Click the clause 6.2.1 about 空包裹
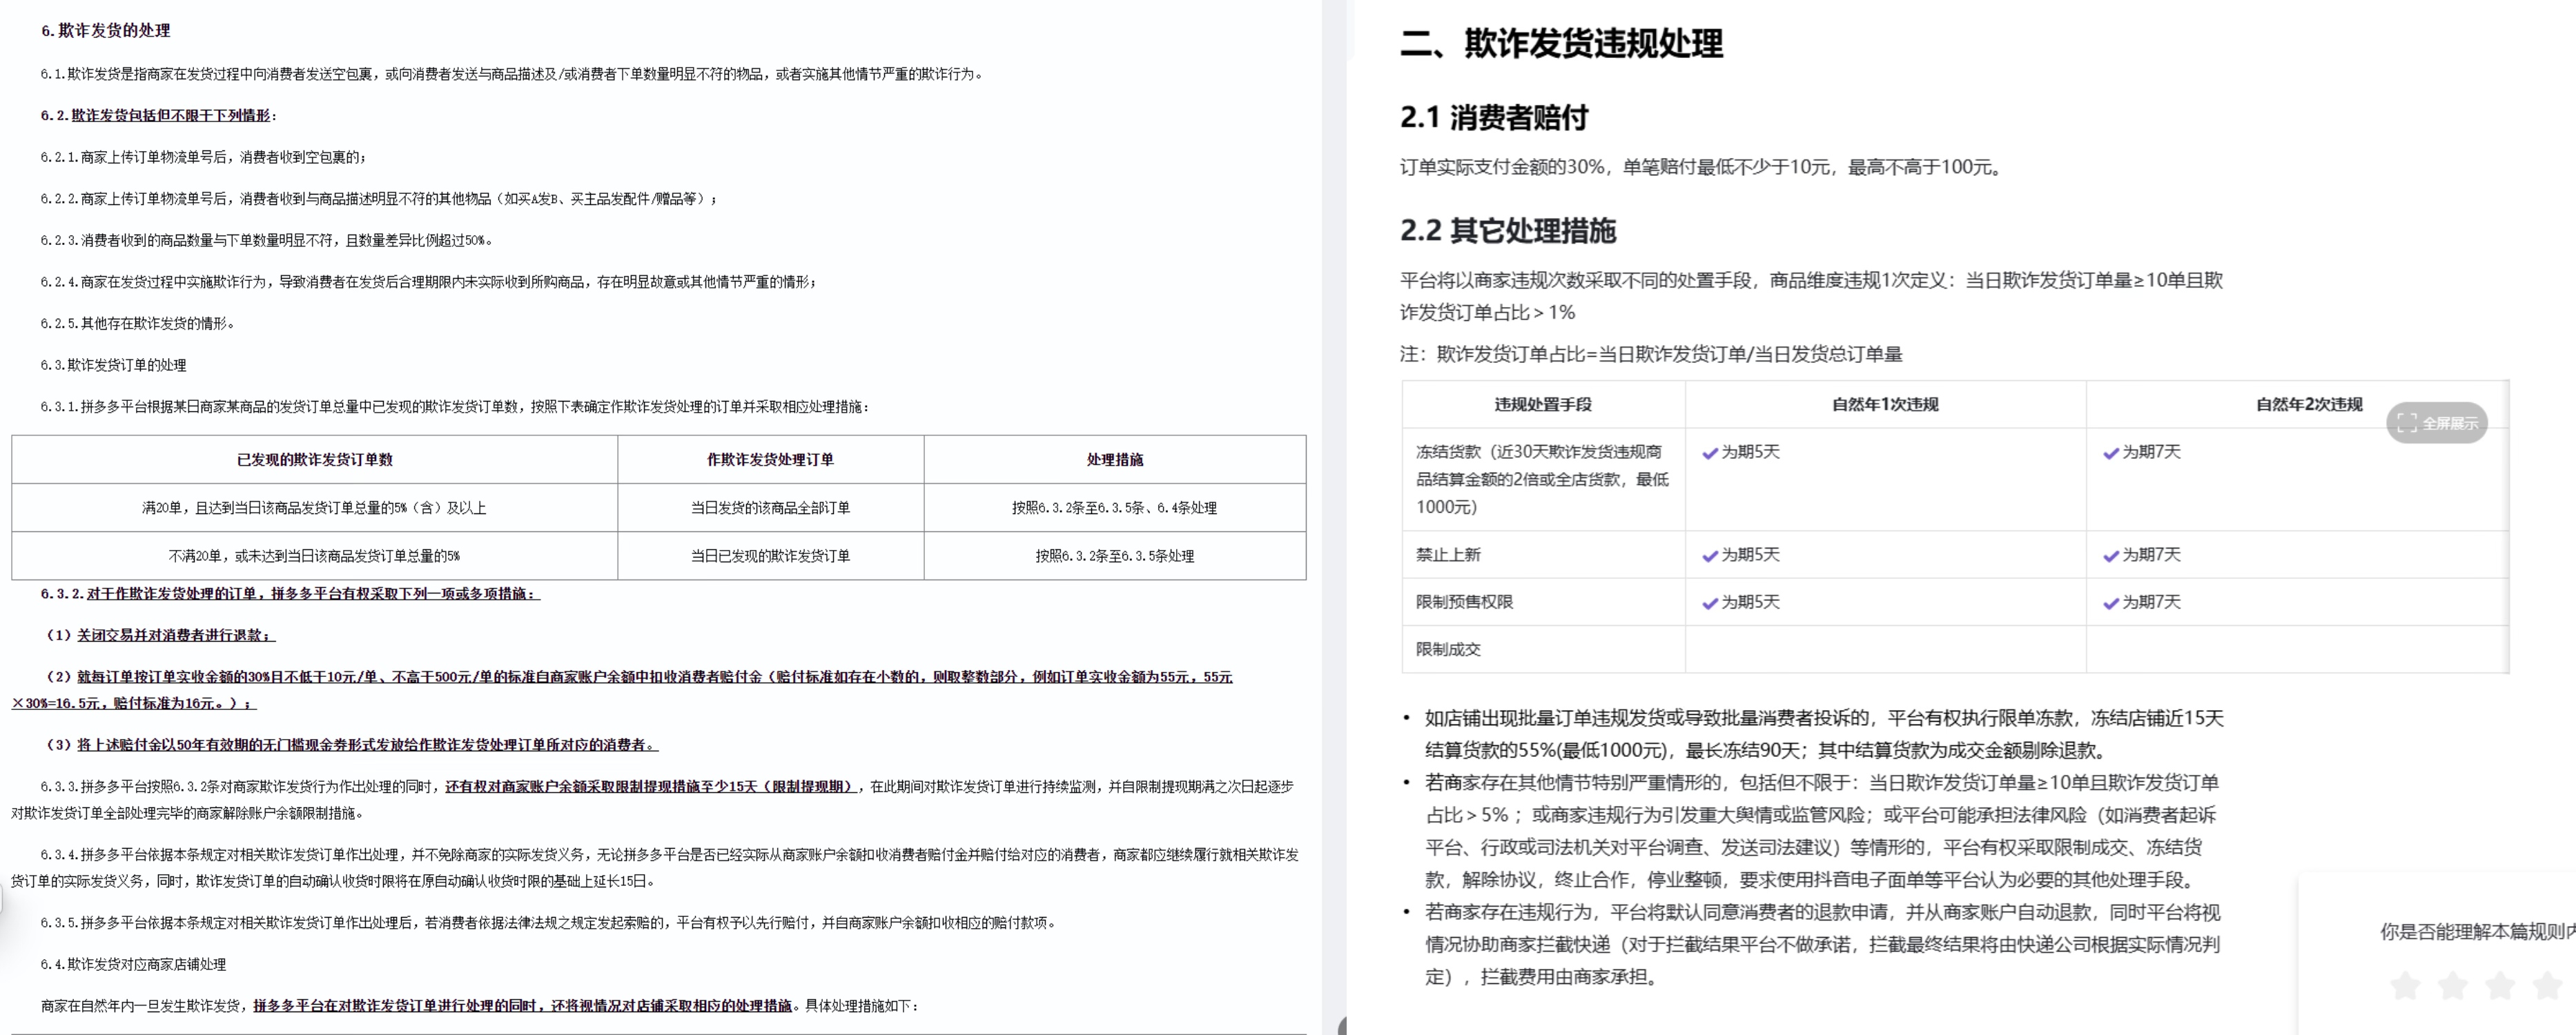Image resolution: width=2576 pixels, height=1035 pixels. pos(203,157)
